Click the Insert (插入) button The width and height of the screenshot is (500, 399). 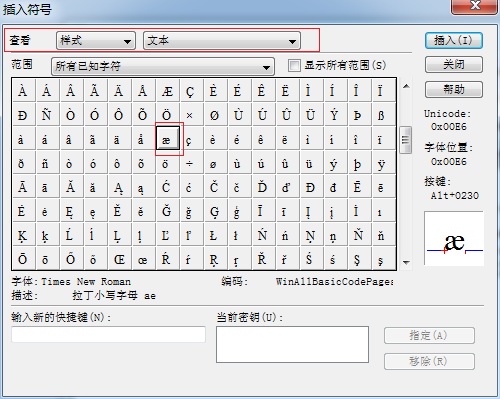click(454, 41)
